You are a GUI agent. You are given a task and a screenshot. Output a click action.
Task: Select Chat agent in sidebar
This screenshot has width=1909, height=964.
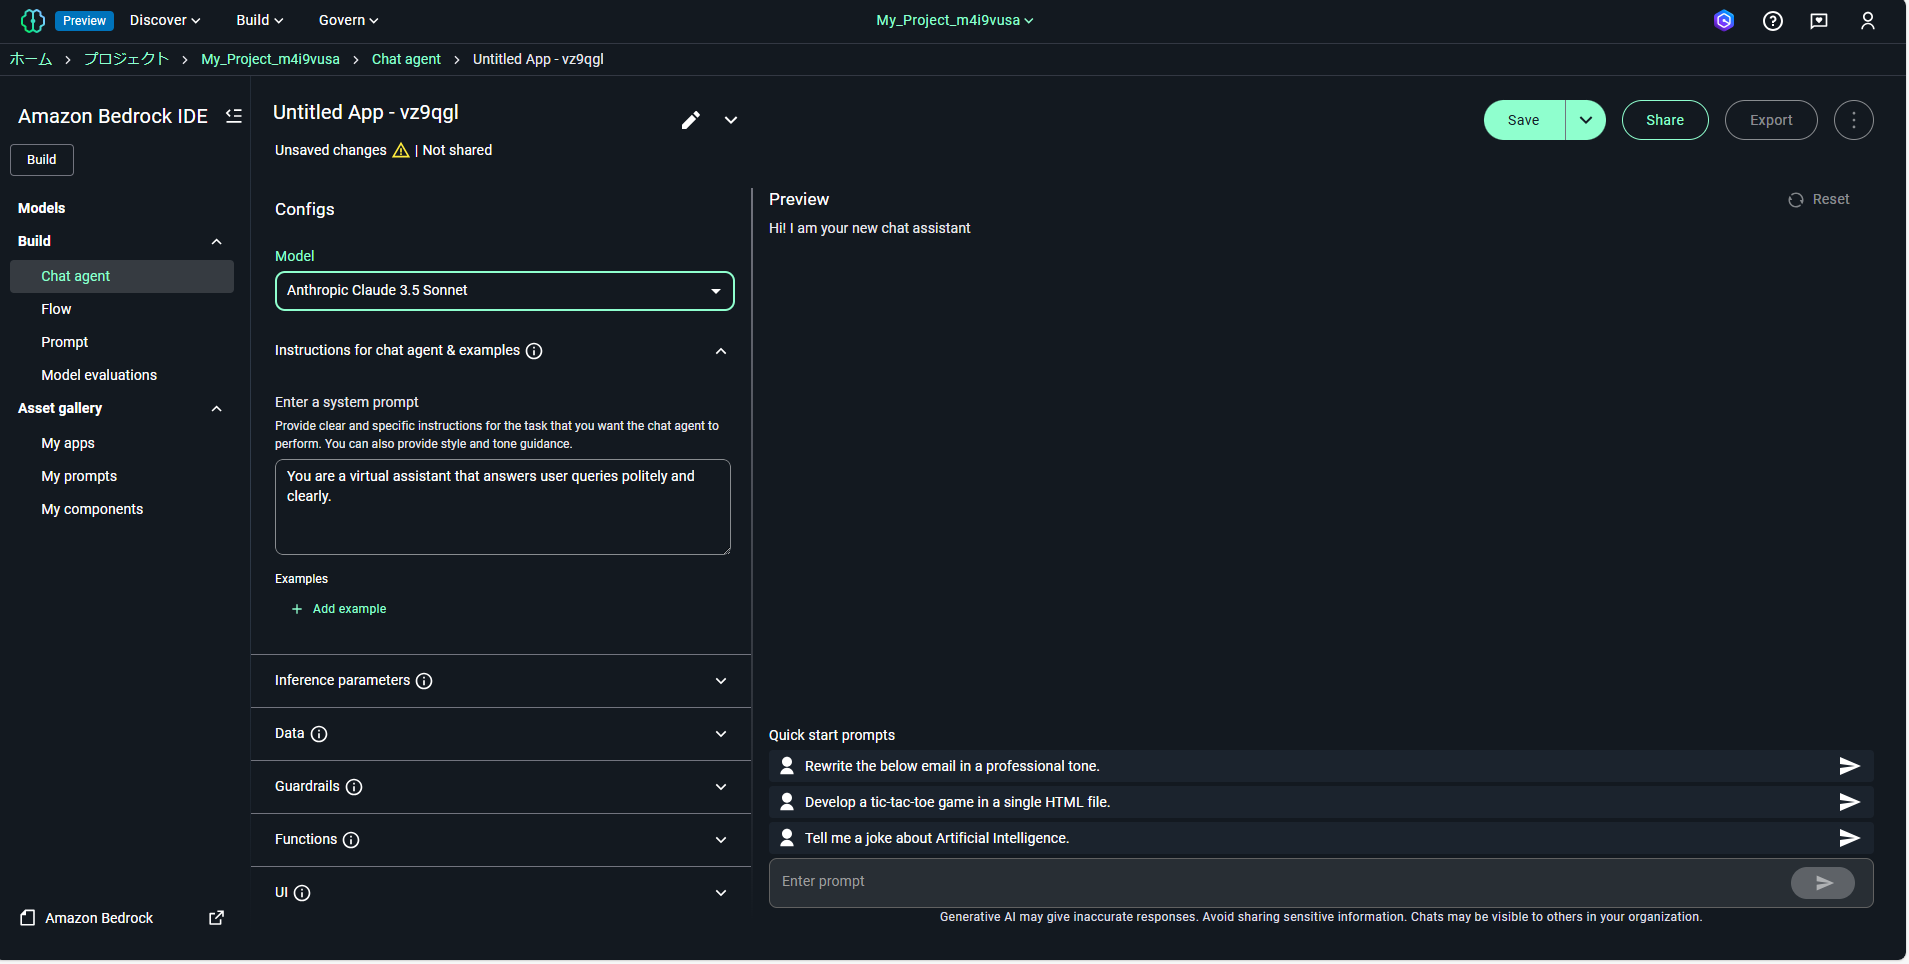click(x=122, y=277)
